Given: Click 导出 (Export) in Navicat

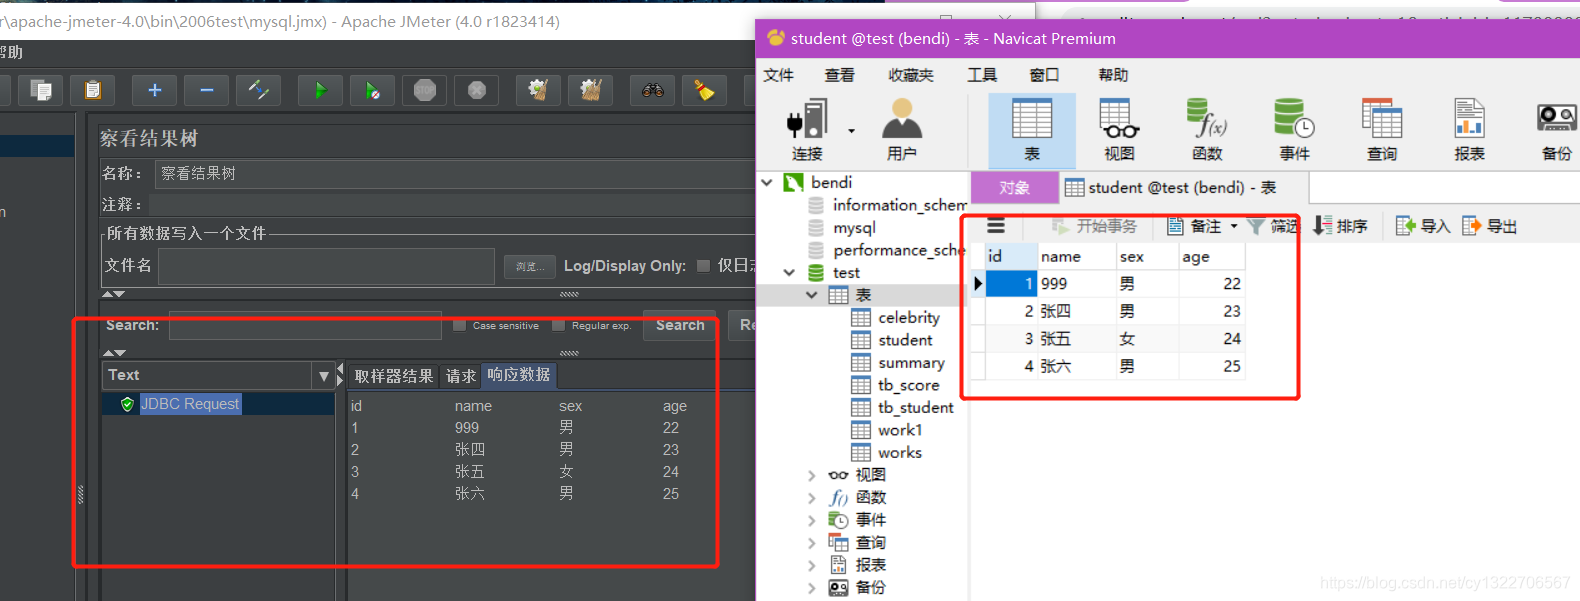Looking at the screenshot, I should [x=1489, y=226].
